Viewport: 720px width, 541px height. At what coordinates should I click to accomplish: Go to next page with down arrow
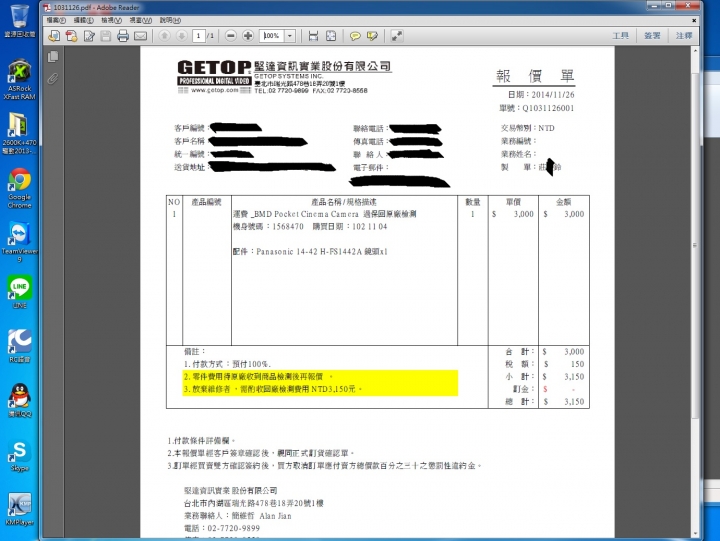pos(181,36)
